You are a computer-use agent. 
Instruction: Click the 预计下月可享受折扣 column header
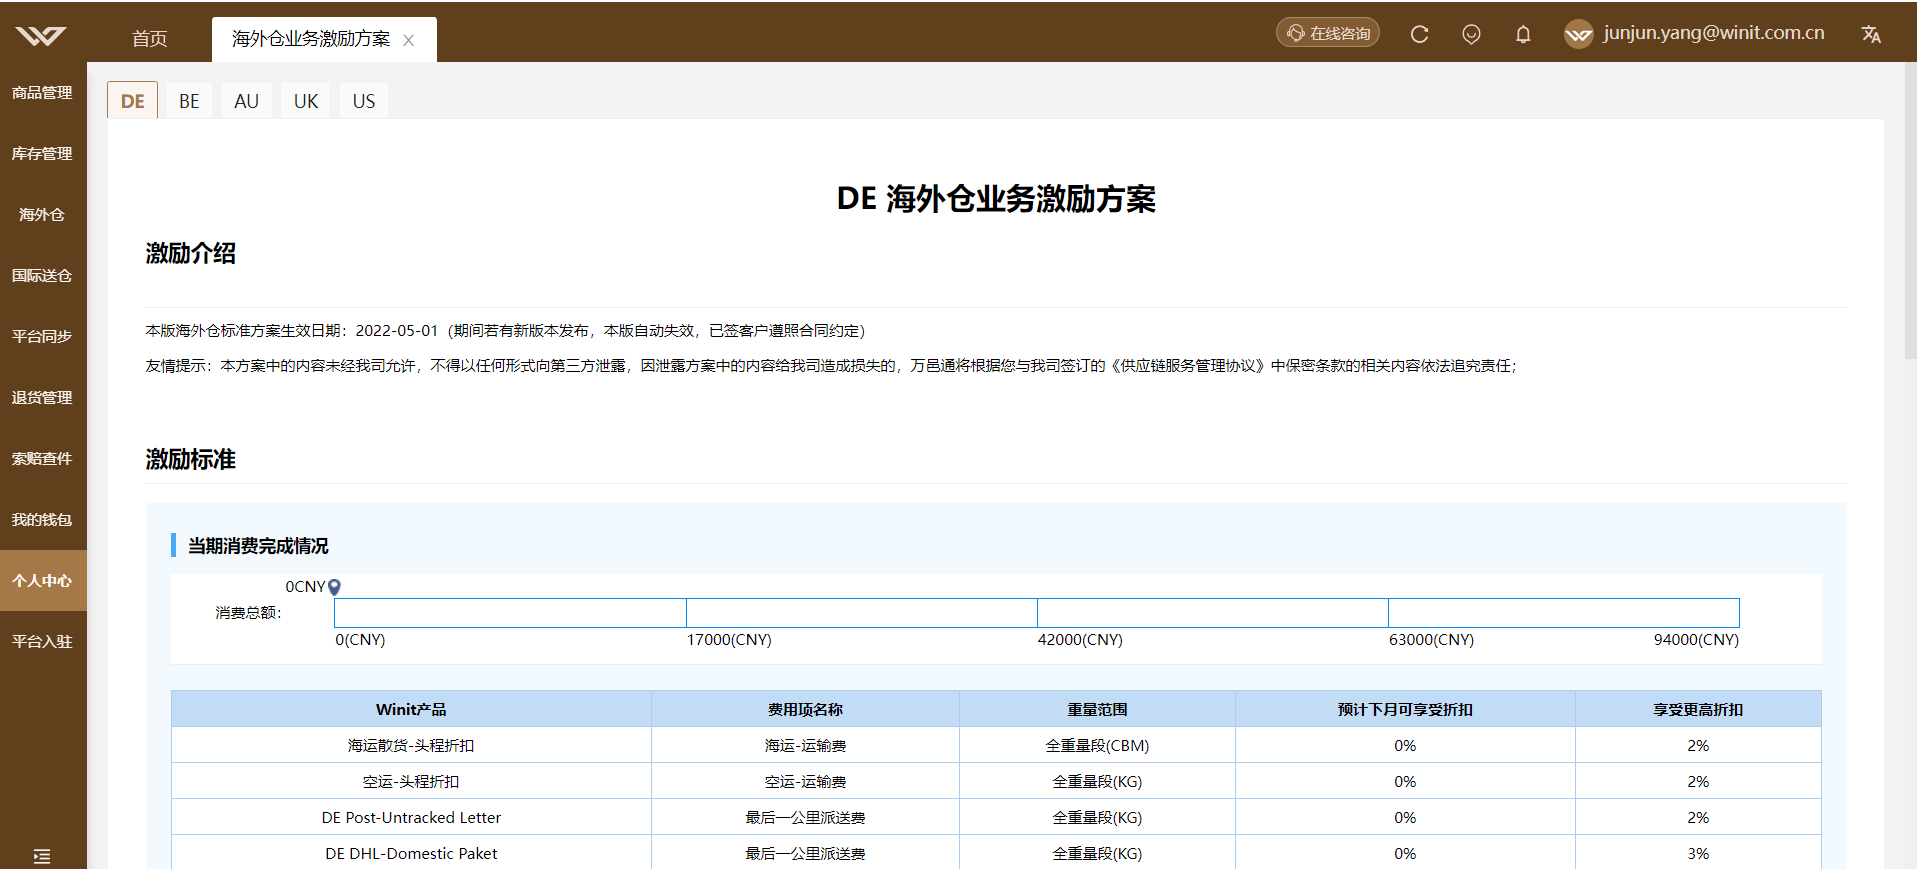click(x=1405, y=709)
